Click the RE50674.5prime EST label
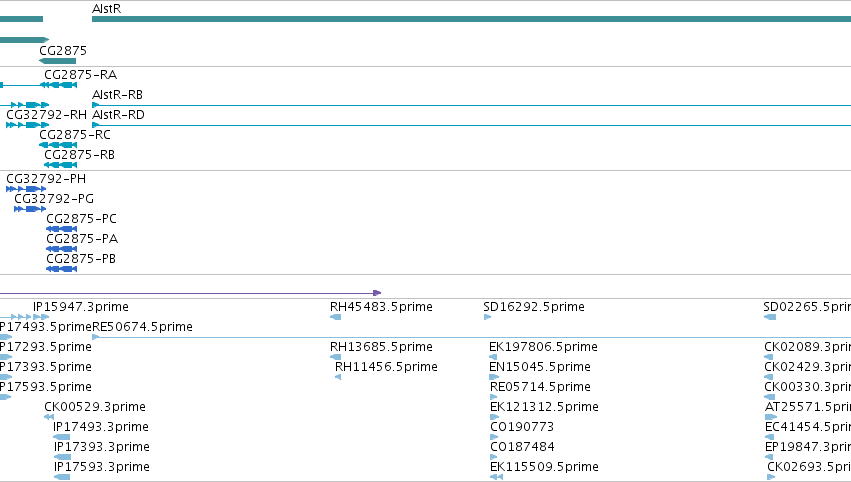 (x=142, y=327)
